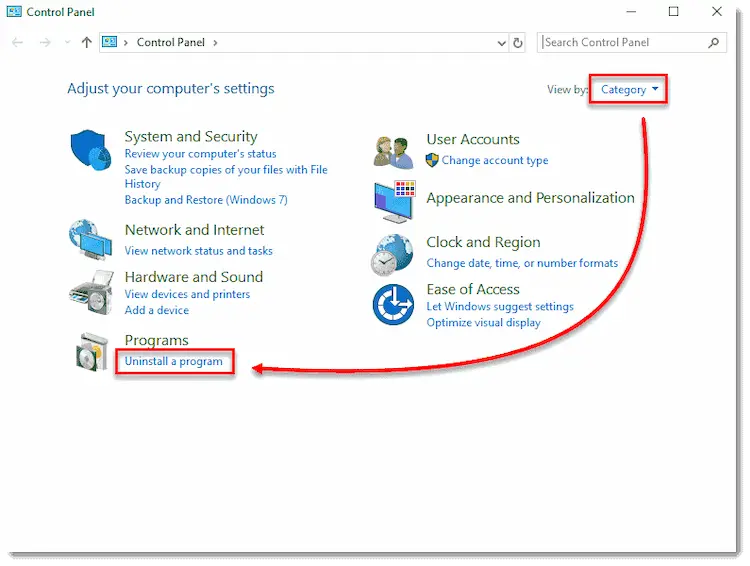This screenshot has height=566, width=750.
Task: Click the Control Panel title bar icon
Action: pos(14,11)
